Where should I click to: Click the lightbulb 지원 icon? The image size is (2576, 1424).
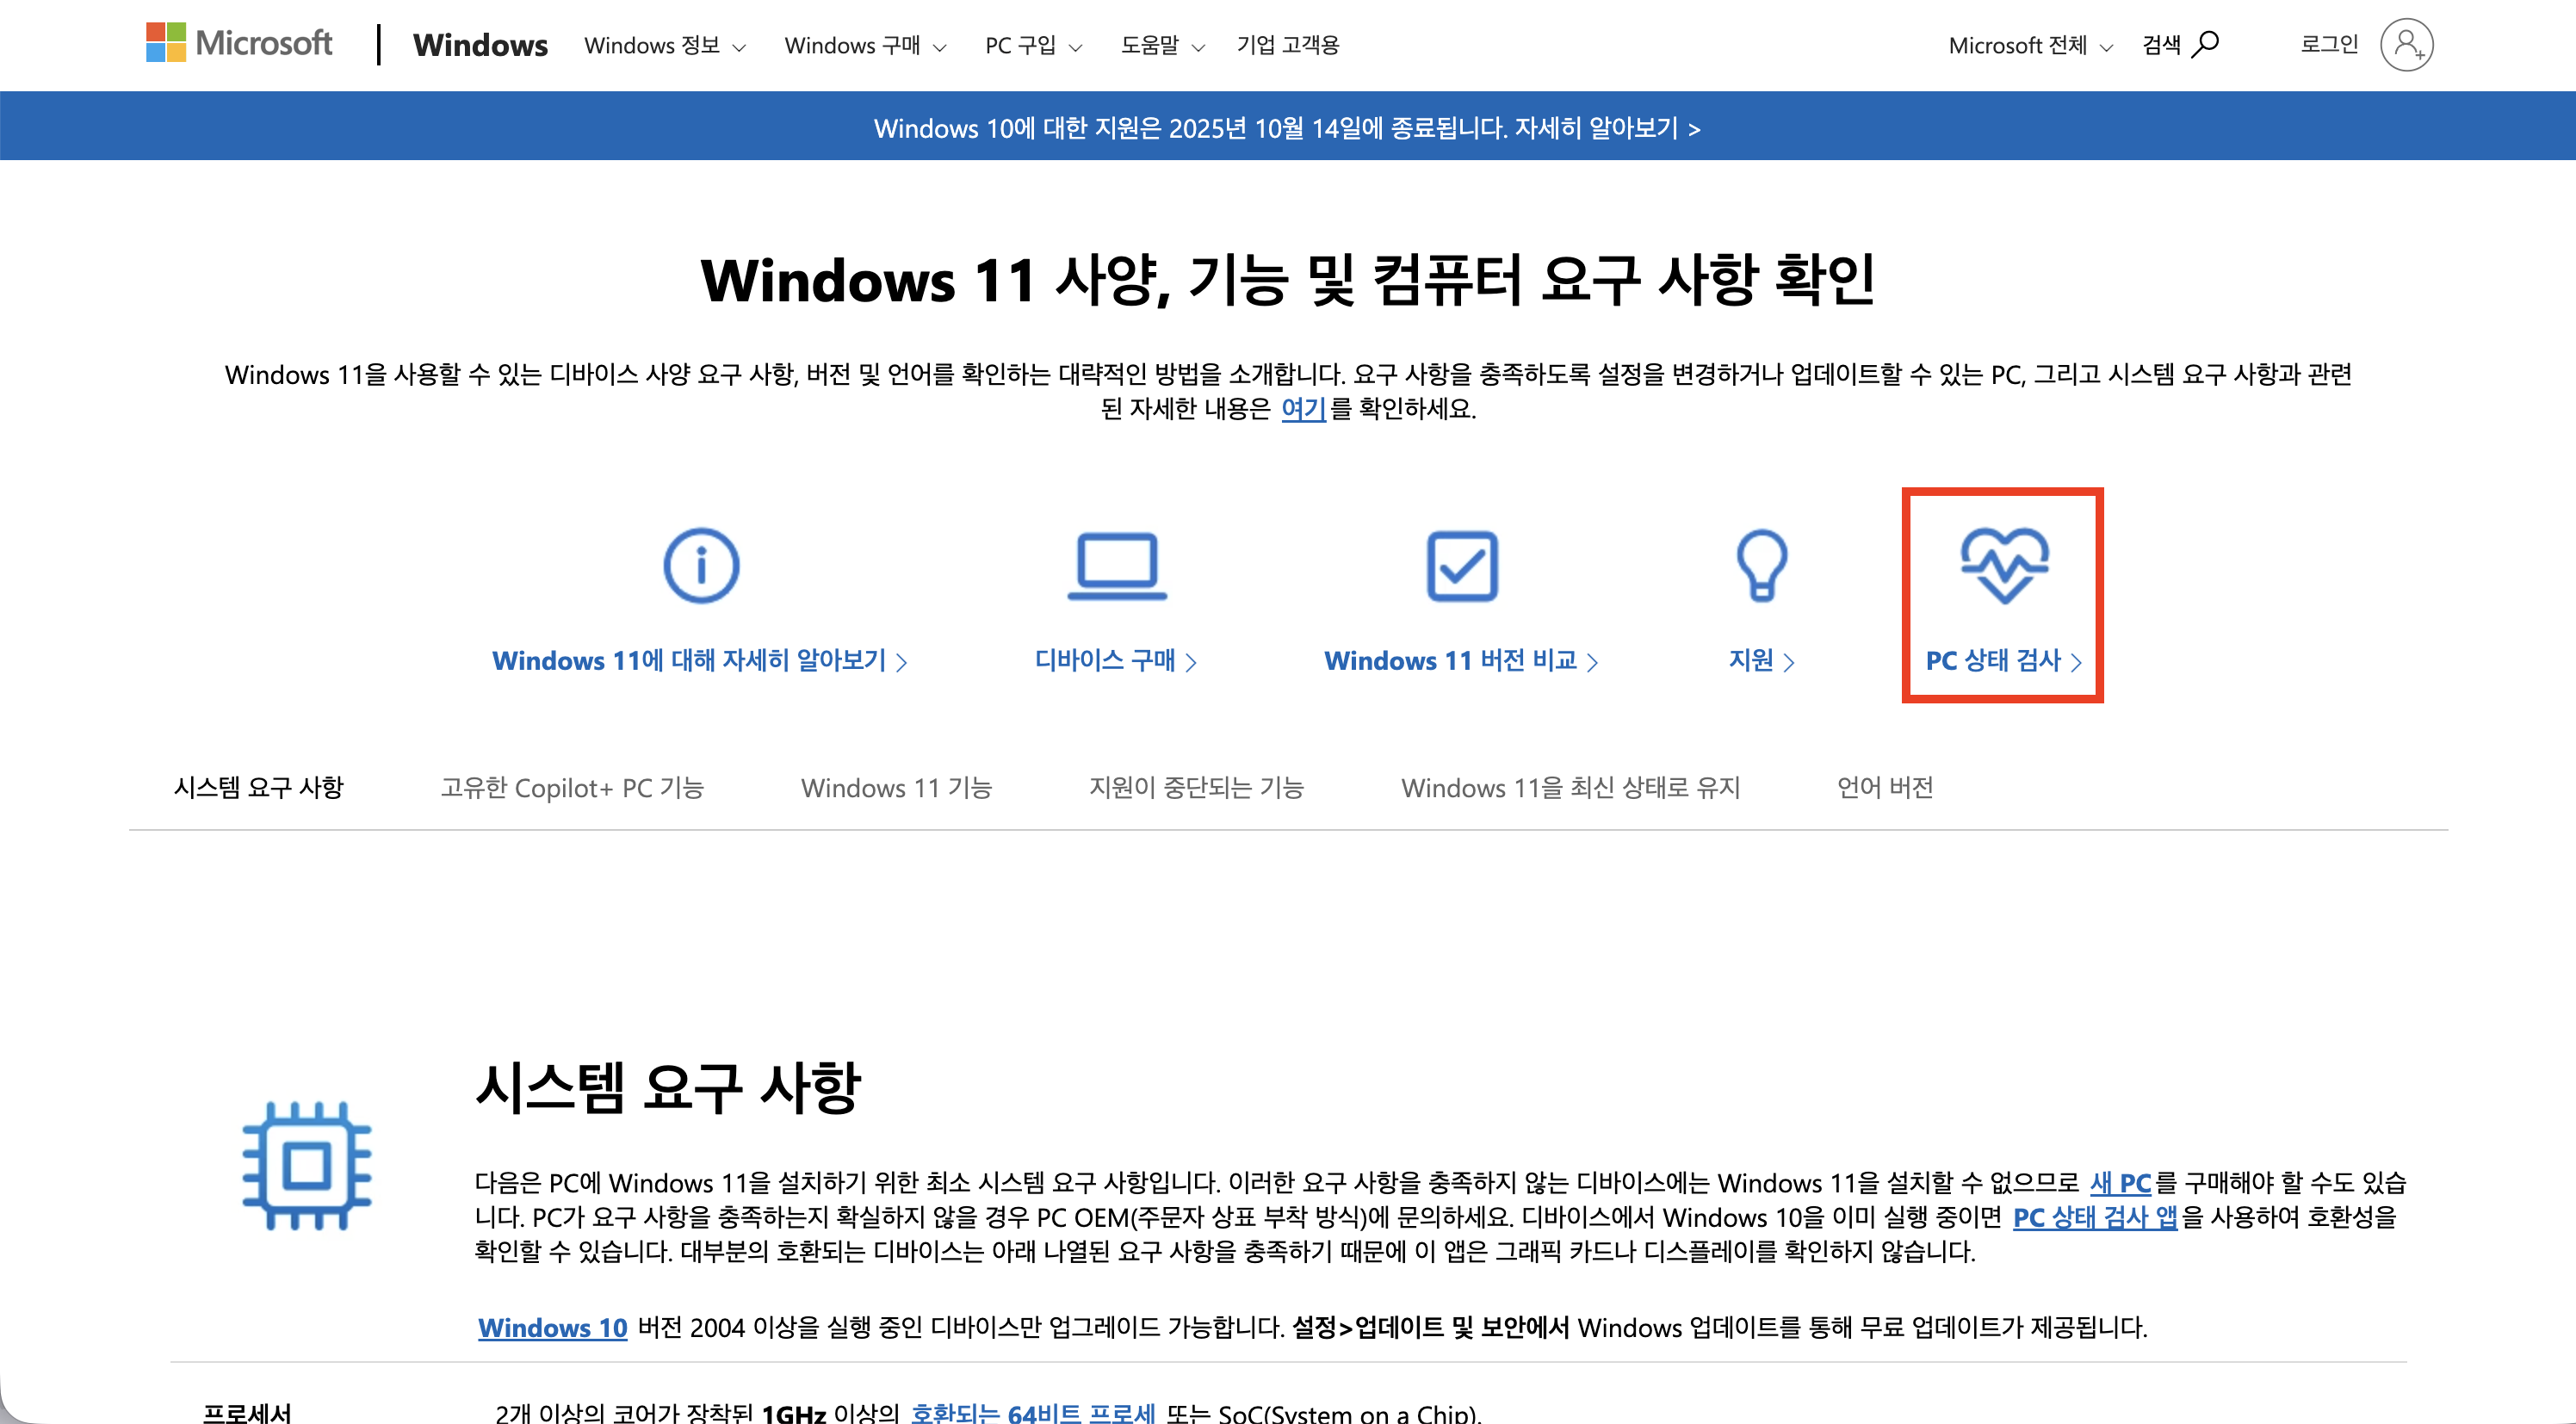pos(1762,565)
